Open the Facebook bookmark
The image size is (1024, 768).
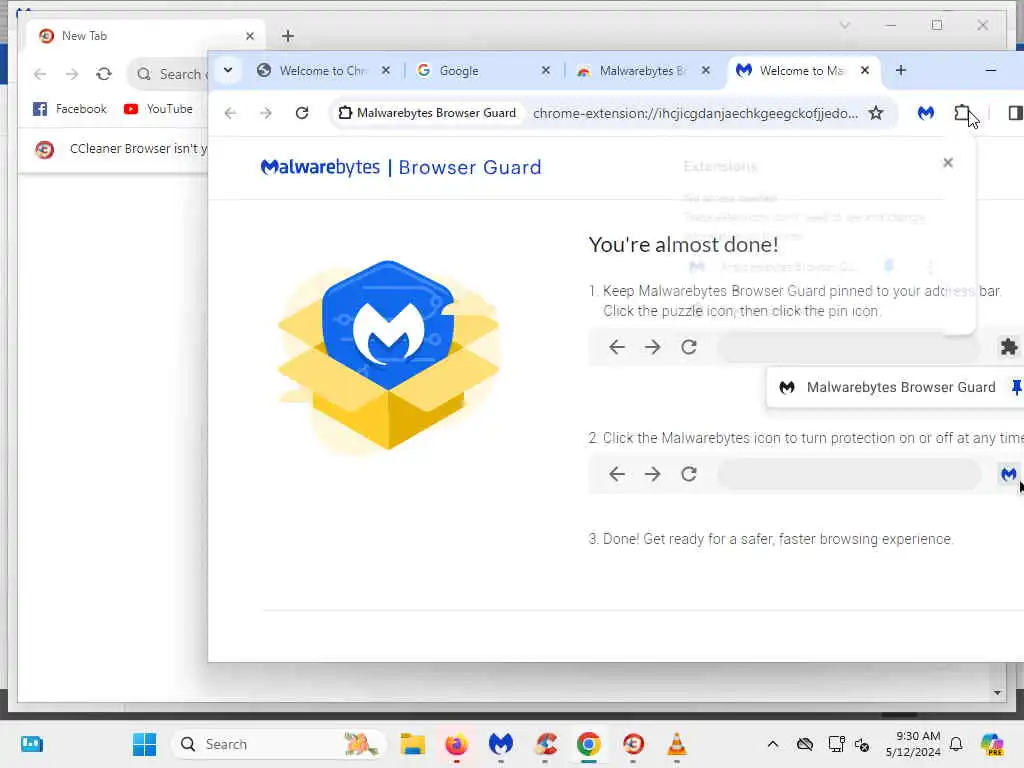point(69,108)
